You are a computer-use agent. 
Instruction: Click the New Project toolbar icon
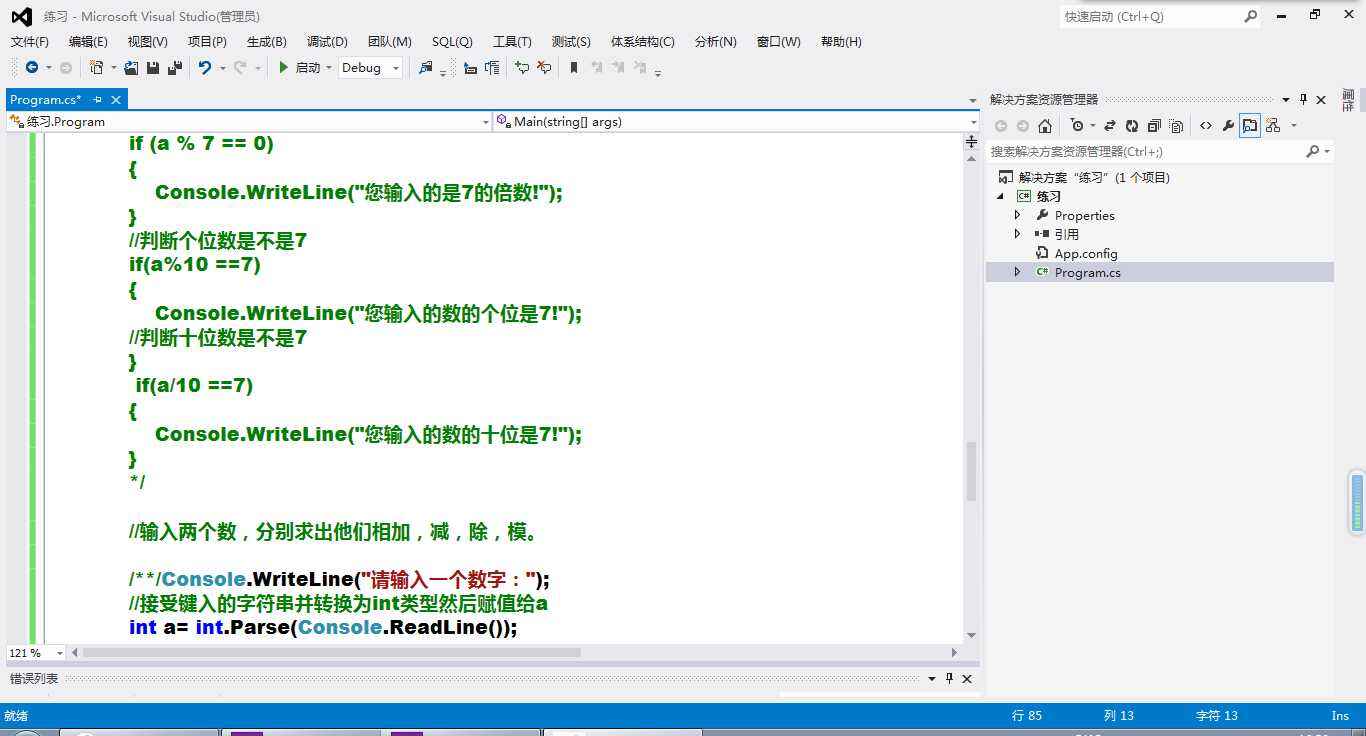click(x=97, y=68)
